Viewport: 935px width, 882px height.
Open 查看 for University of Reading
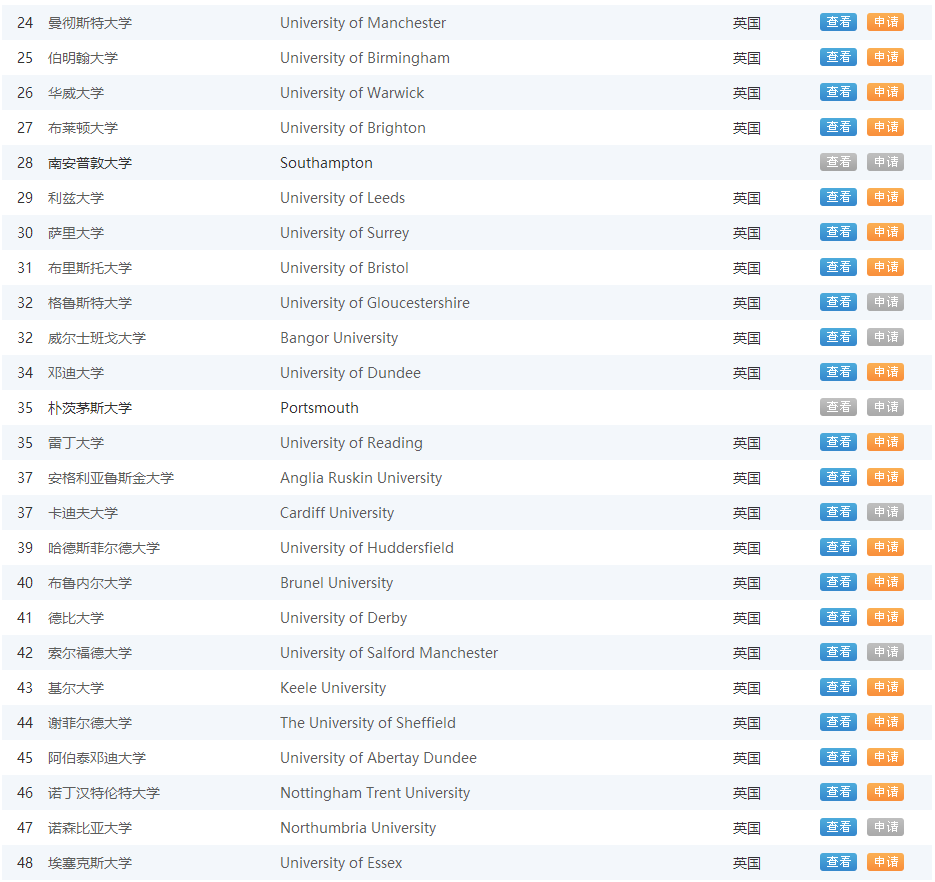click(x=838, y=442)
